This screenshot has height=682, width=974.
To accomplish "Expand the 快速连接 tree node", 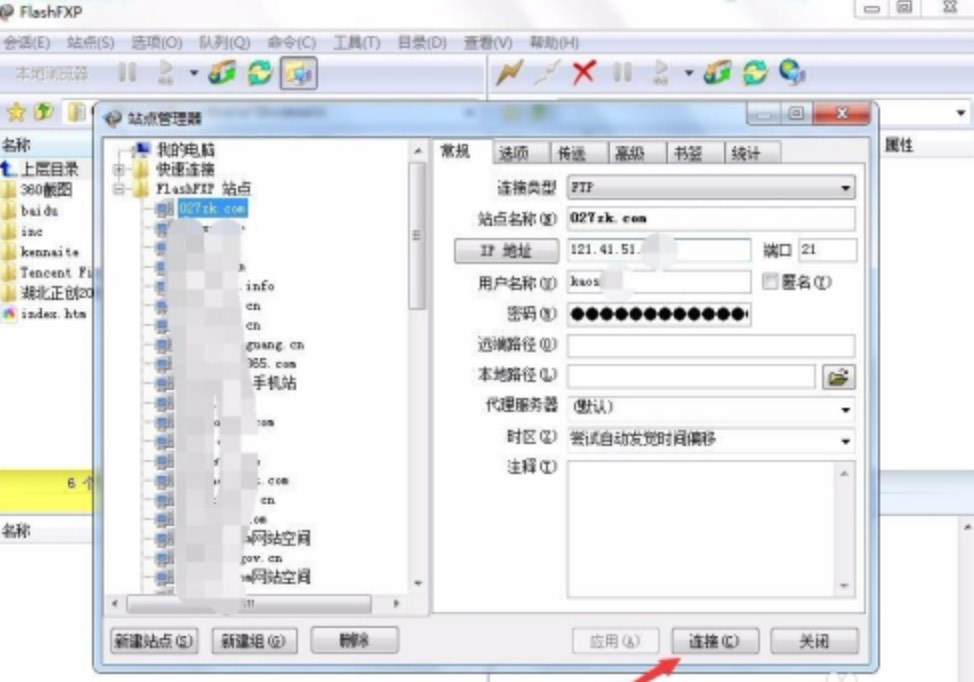I will tap(118, 169).
